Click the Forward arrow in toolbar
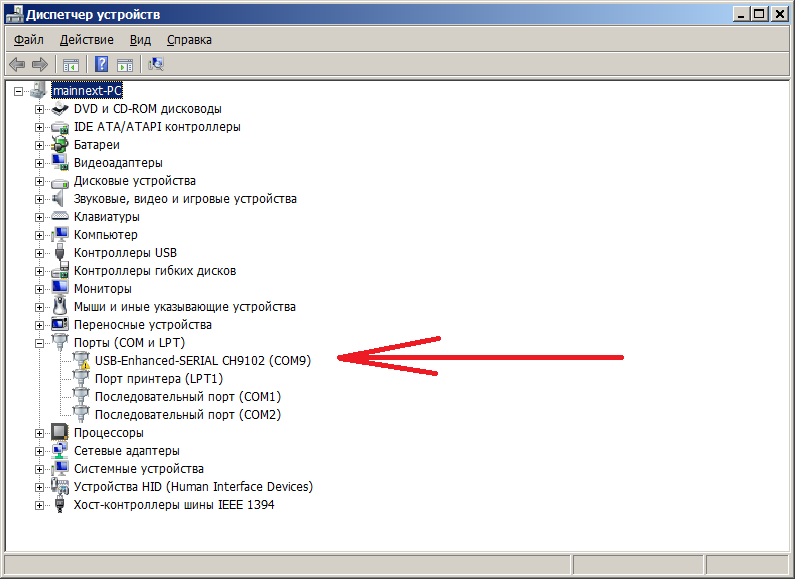Viewport: 803px width, 585px height. click(x=40, y=64)
